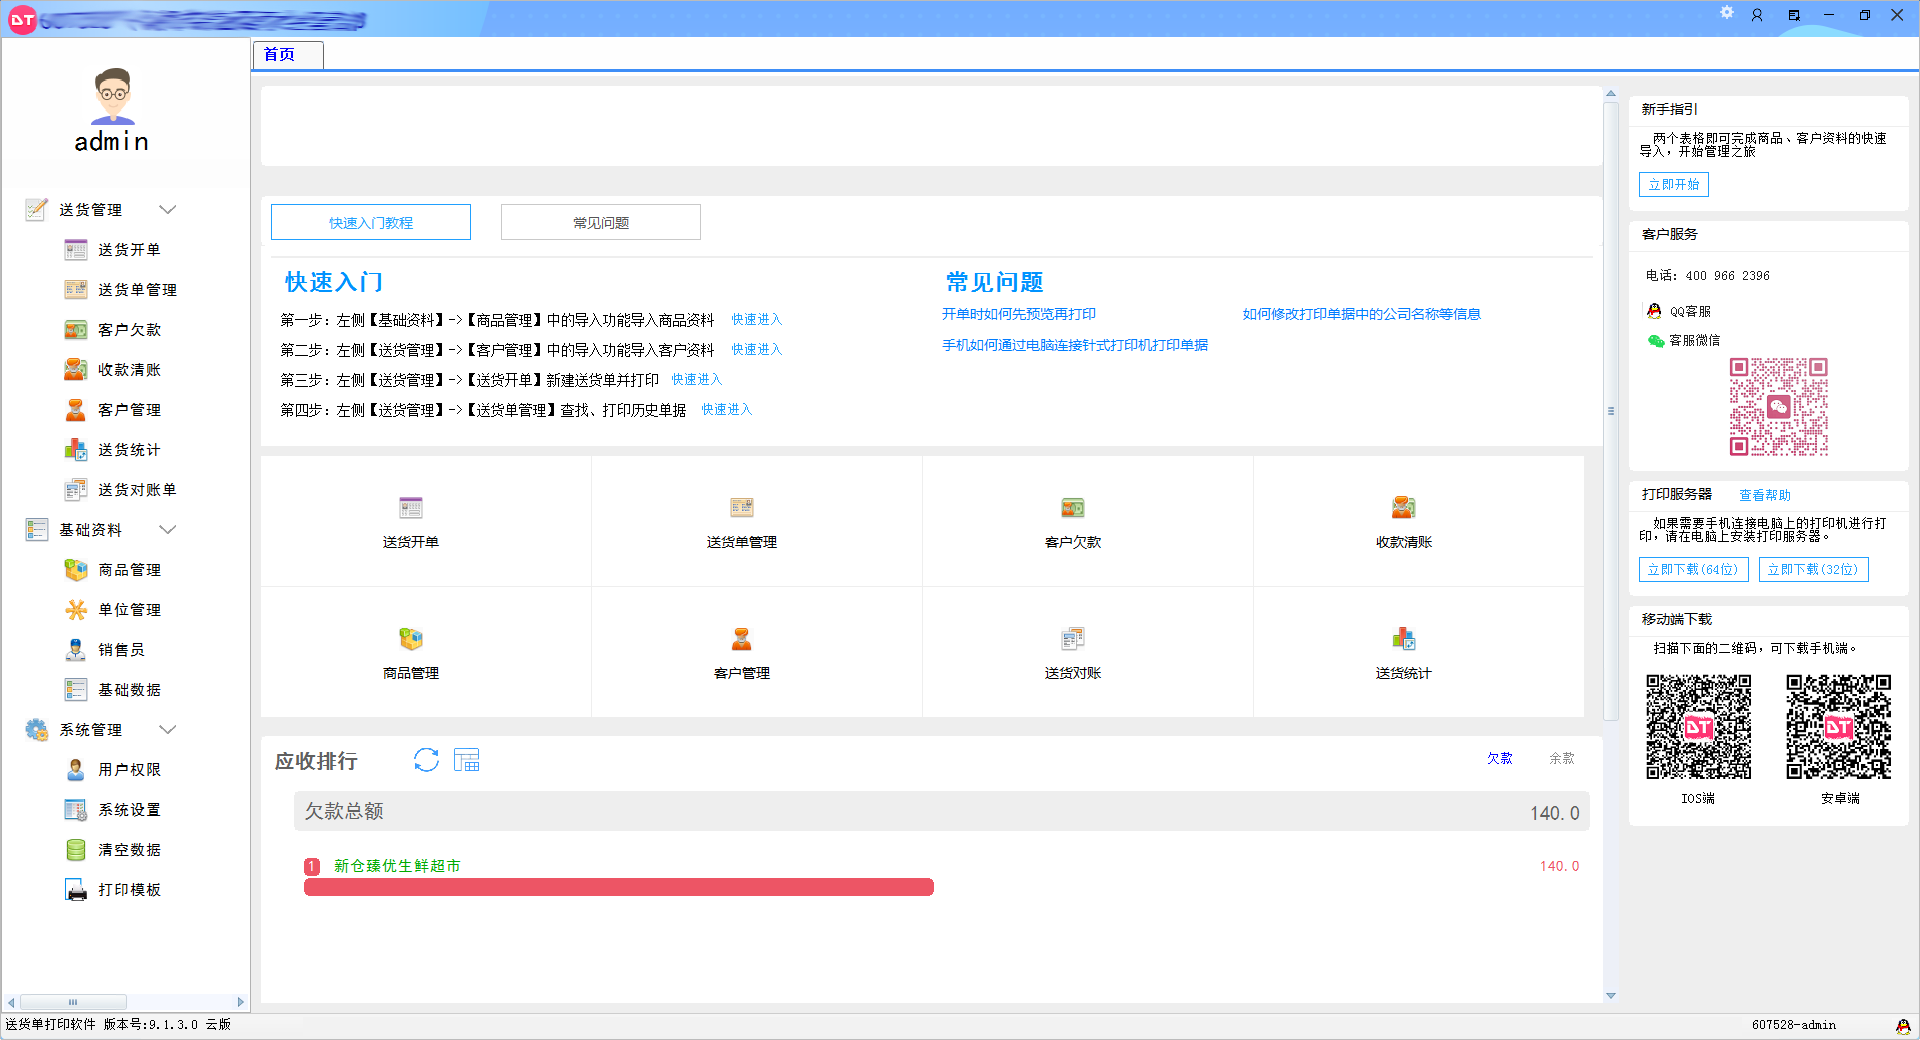
Task: Open 客户管理 in sidebar
Action: tap(112, 410)
